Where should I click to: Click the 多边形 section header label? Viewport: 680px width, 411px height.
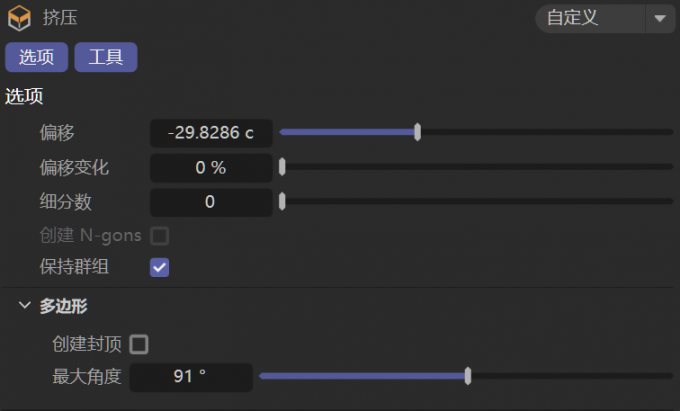click(63, 306)
